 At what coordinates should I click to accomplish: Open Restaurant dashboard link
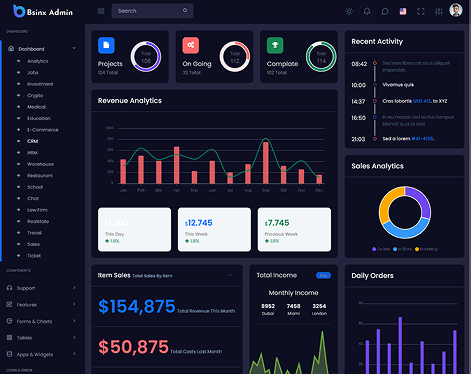pyautogui.click(x=40, y=175)
